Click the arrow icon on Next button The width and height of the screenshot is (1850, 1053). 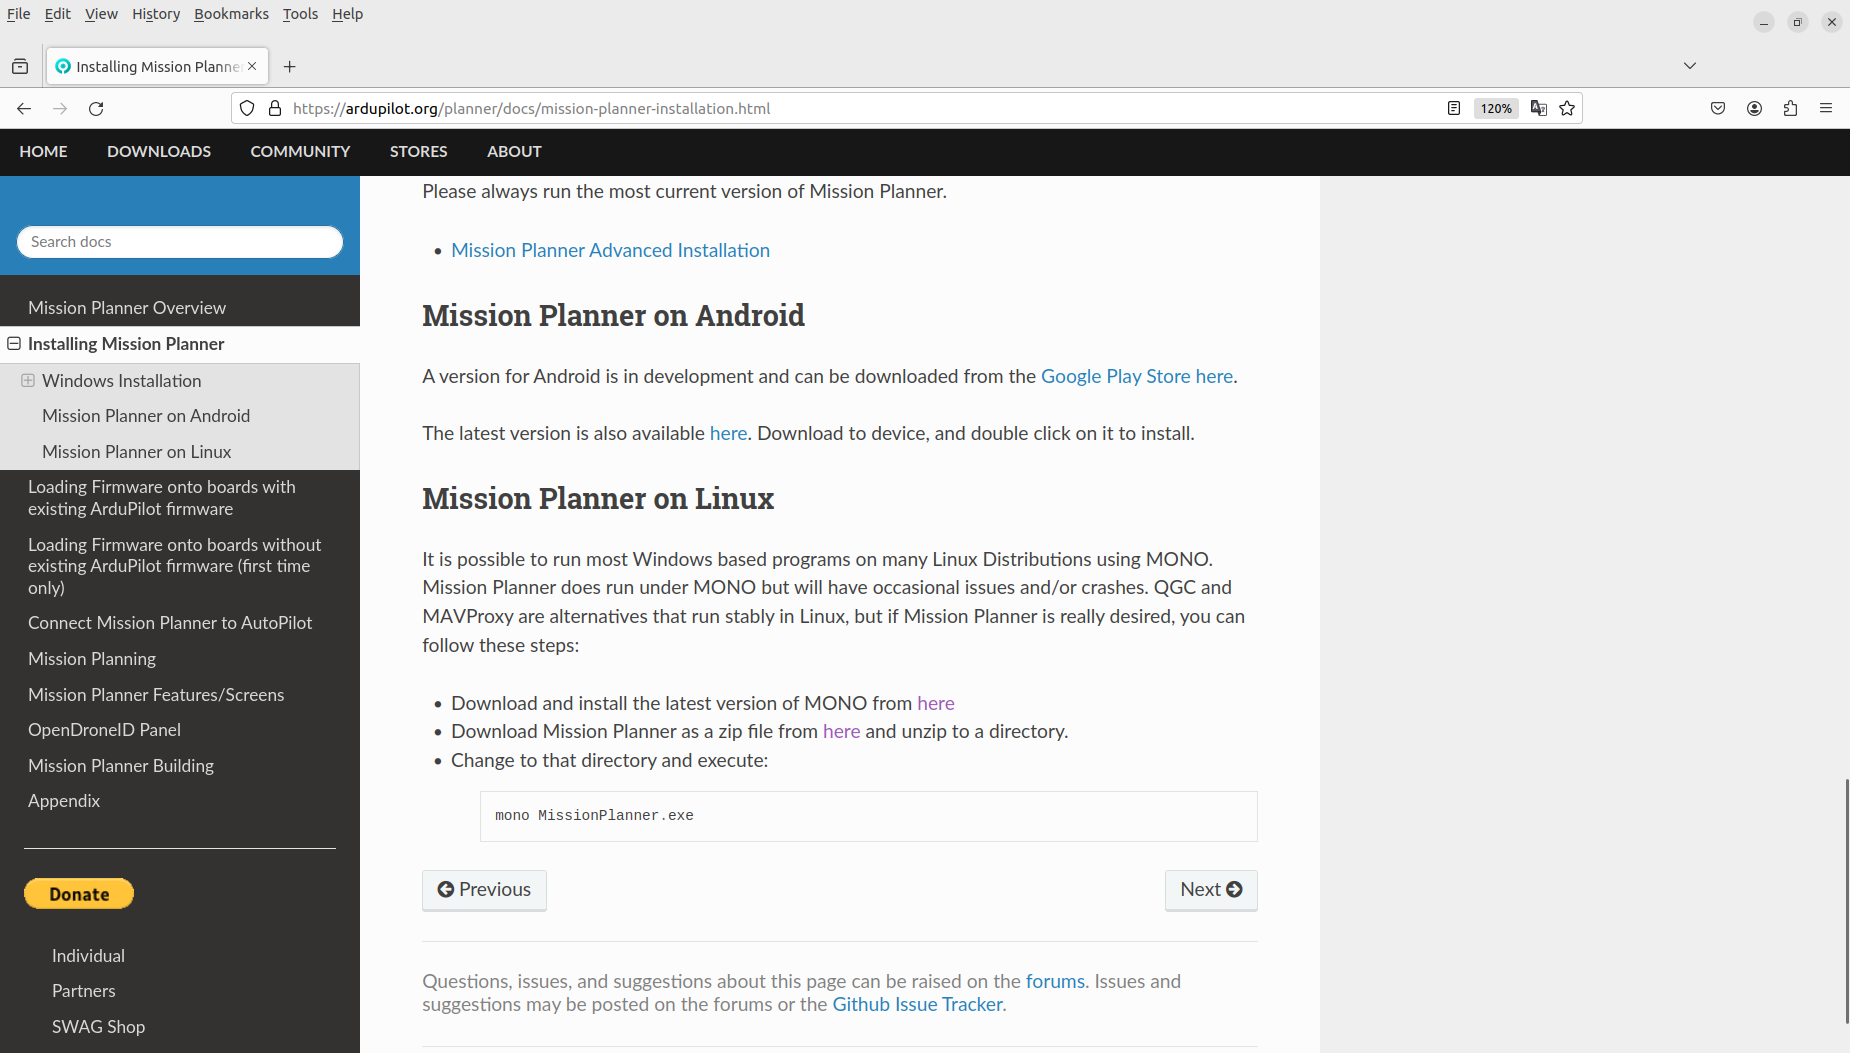point(1234,889)
